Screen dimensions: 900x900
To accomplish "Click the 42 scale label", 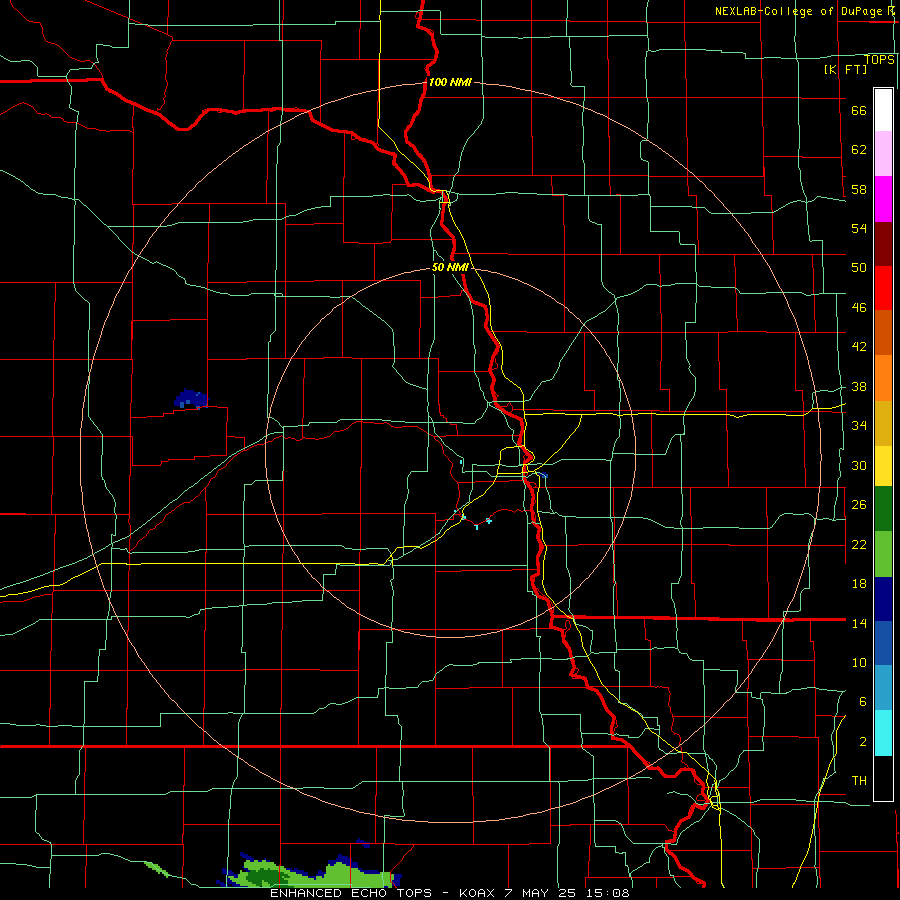I will pyautogui.click(x=859, y=347).
